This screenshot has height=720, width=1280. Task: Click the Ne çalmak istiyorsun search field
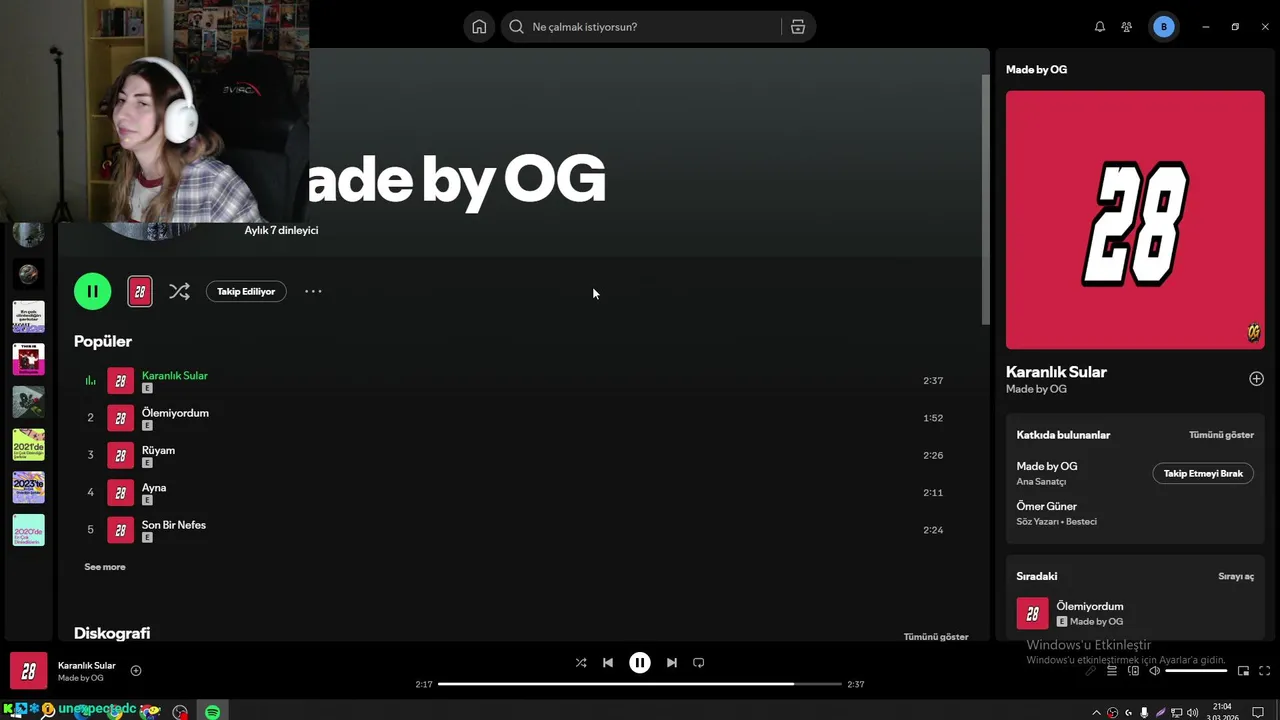(x=640, y=27)
